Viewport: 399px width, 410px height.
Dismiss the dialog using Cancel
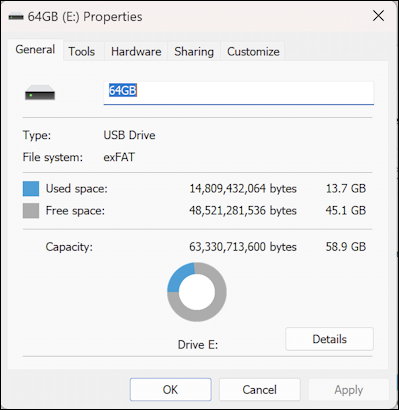coord(259,389)
